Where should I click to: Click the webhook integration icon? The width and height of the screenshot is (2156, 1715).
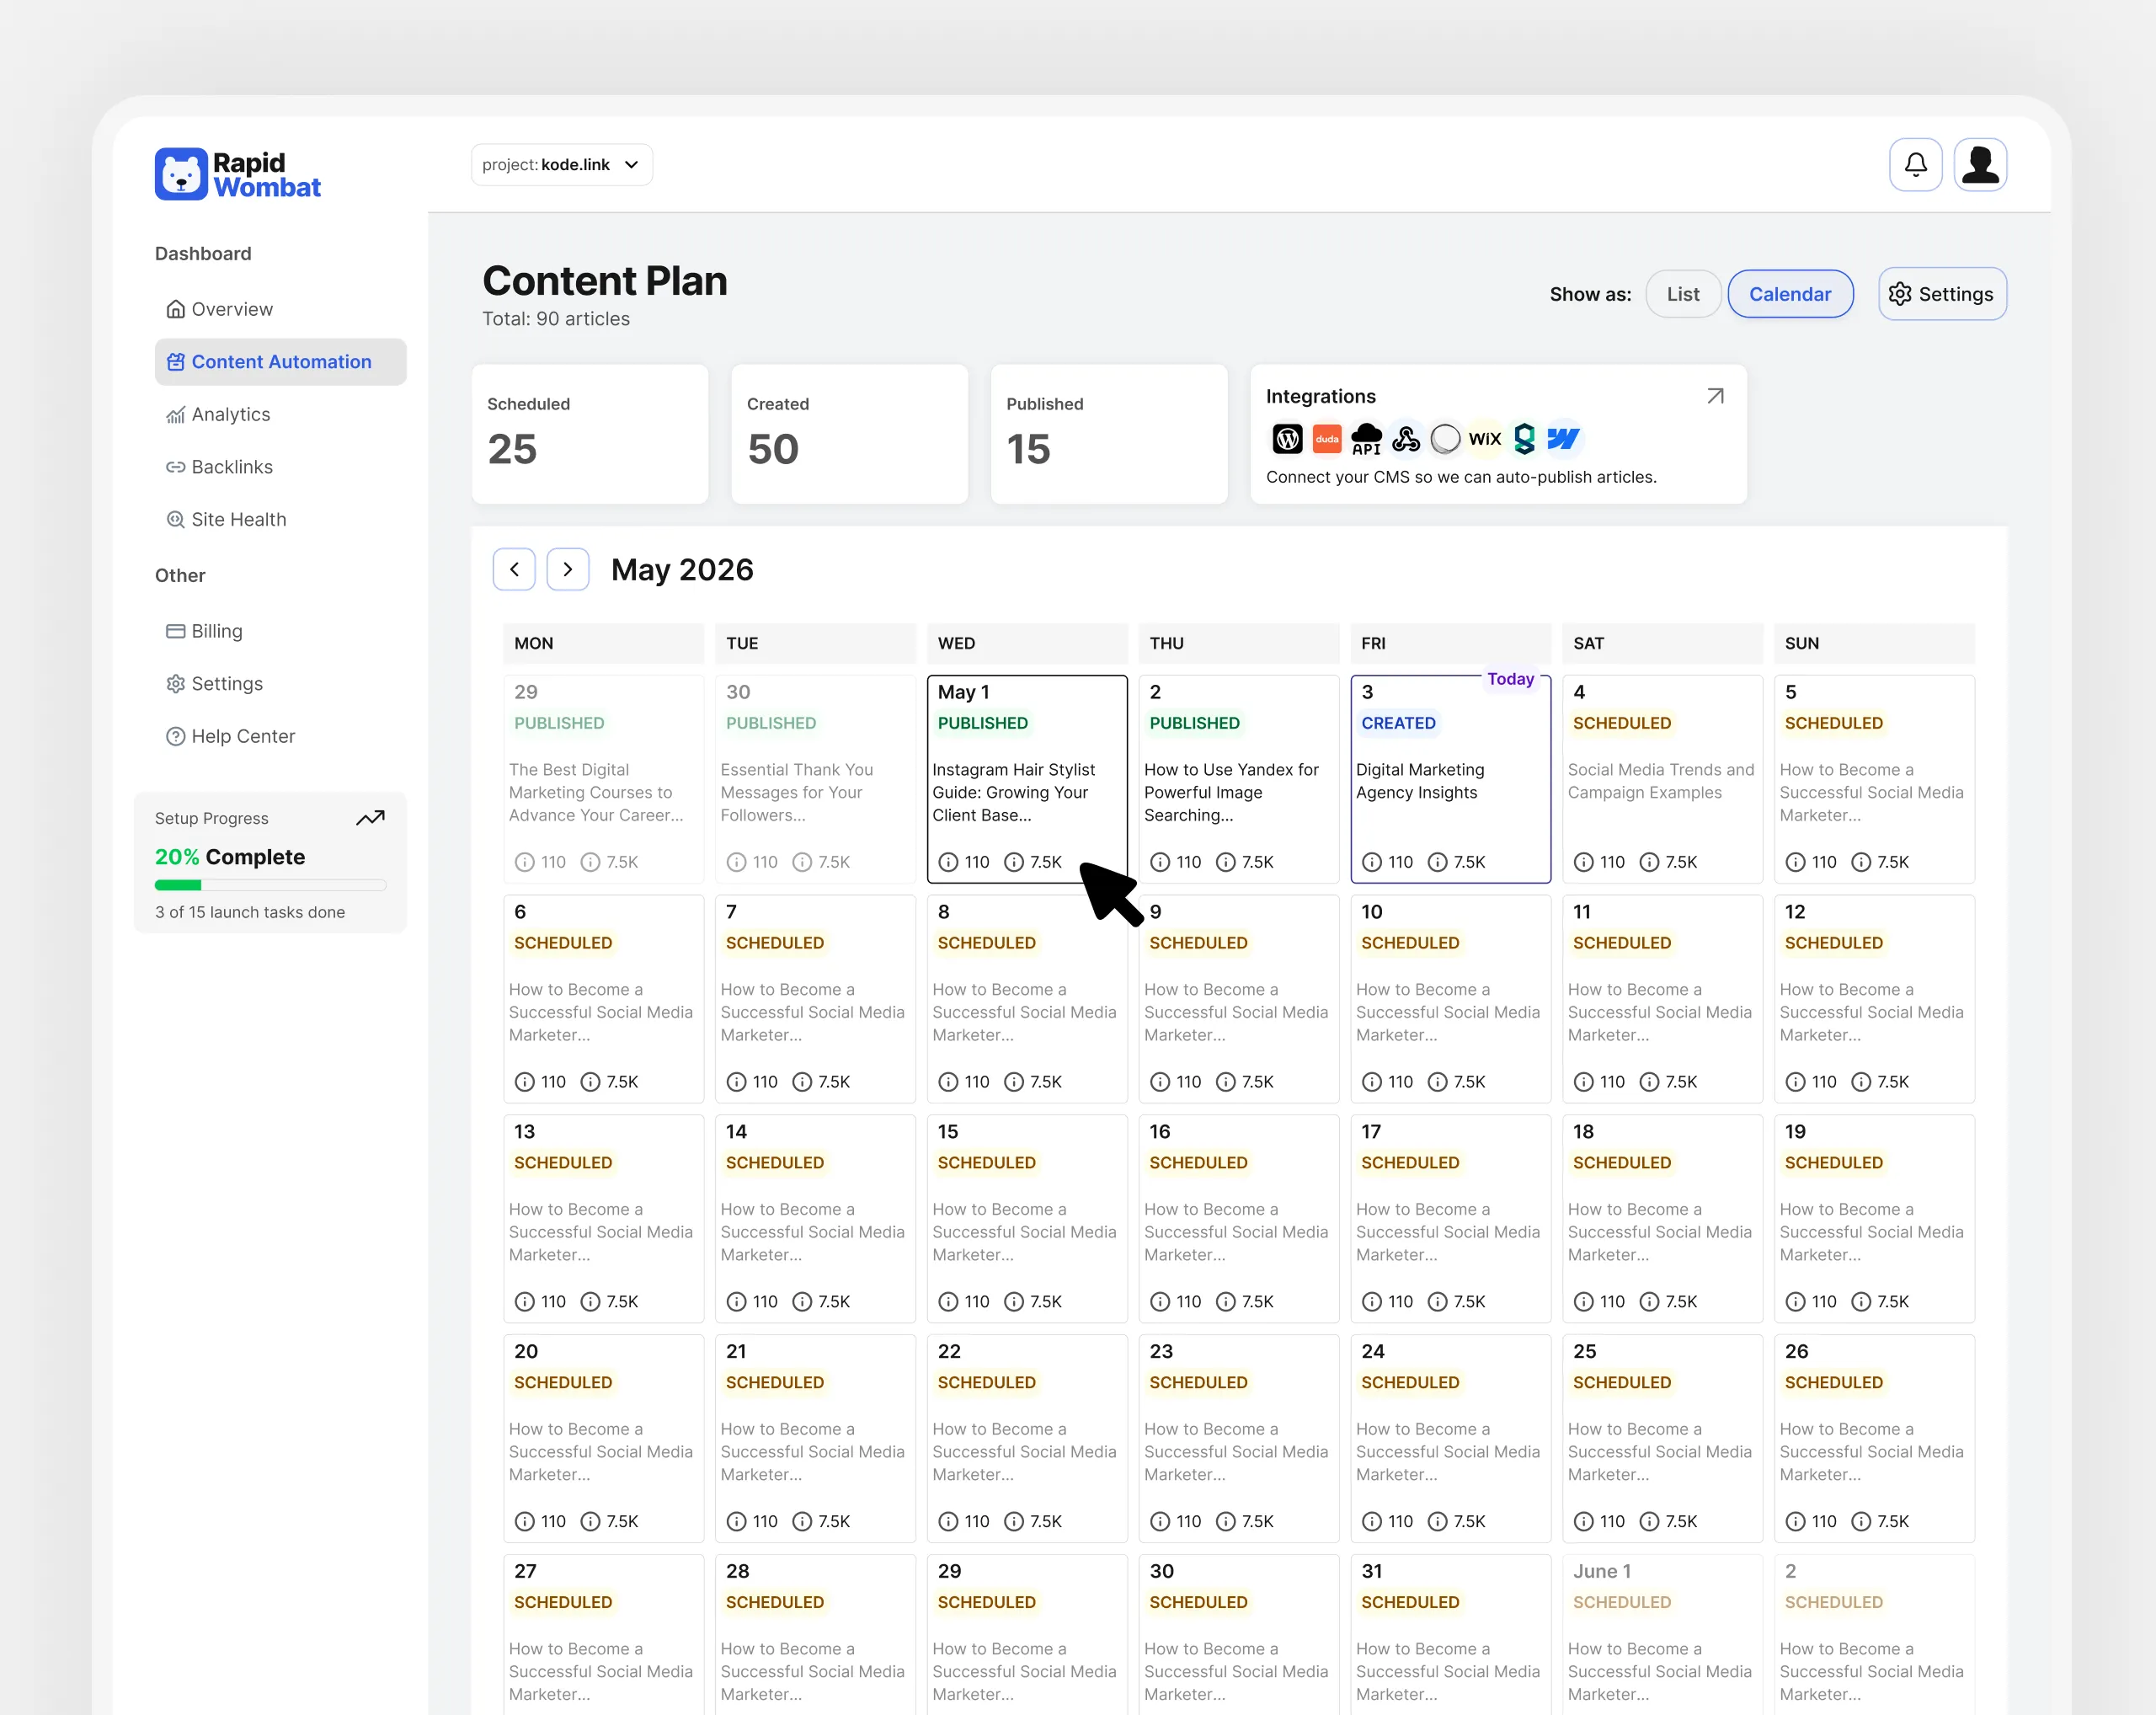coord(1405,438)
